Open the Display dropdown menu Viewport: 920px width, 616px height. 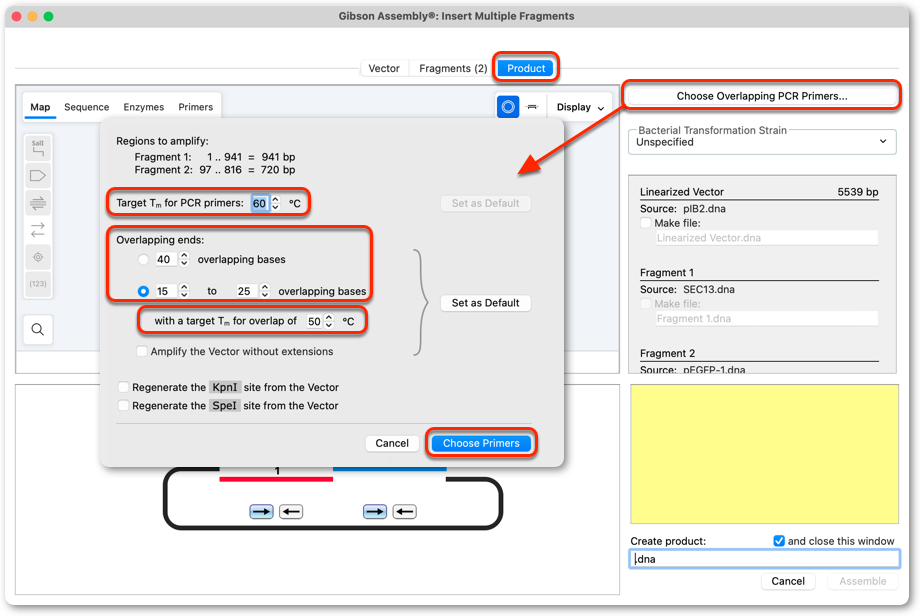coord(580,107)
